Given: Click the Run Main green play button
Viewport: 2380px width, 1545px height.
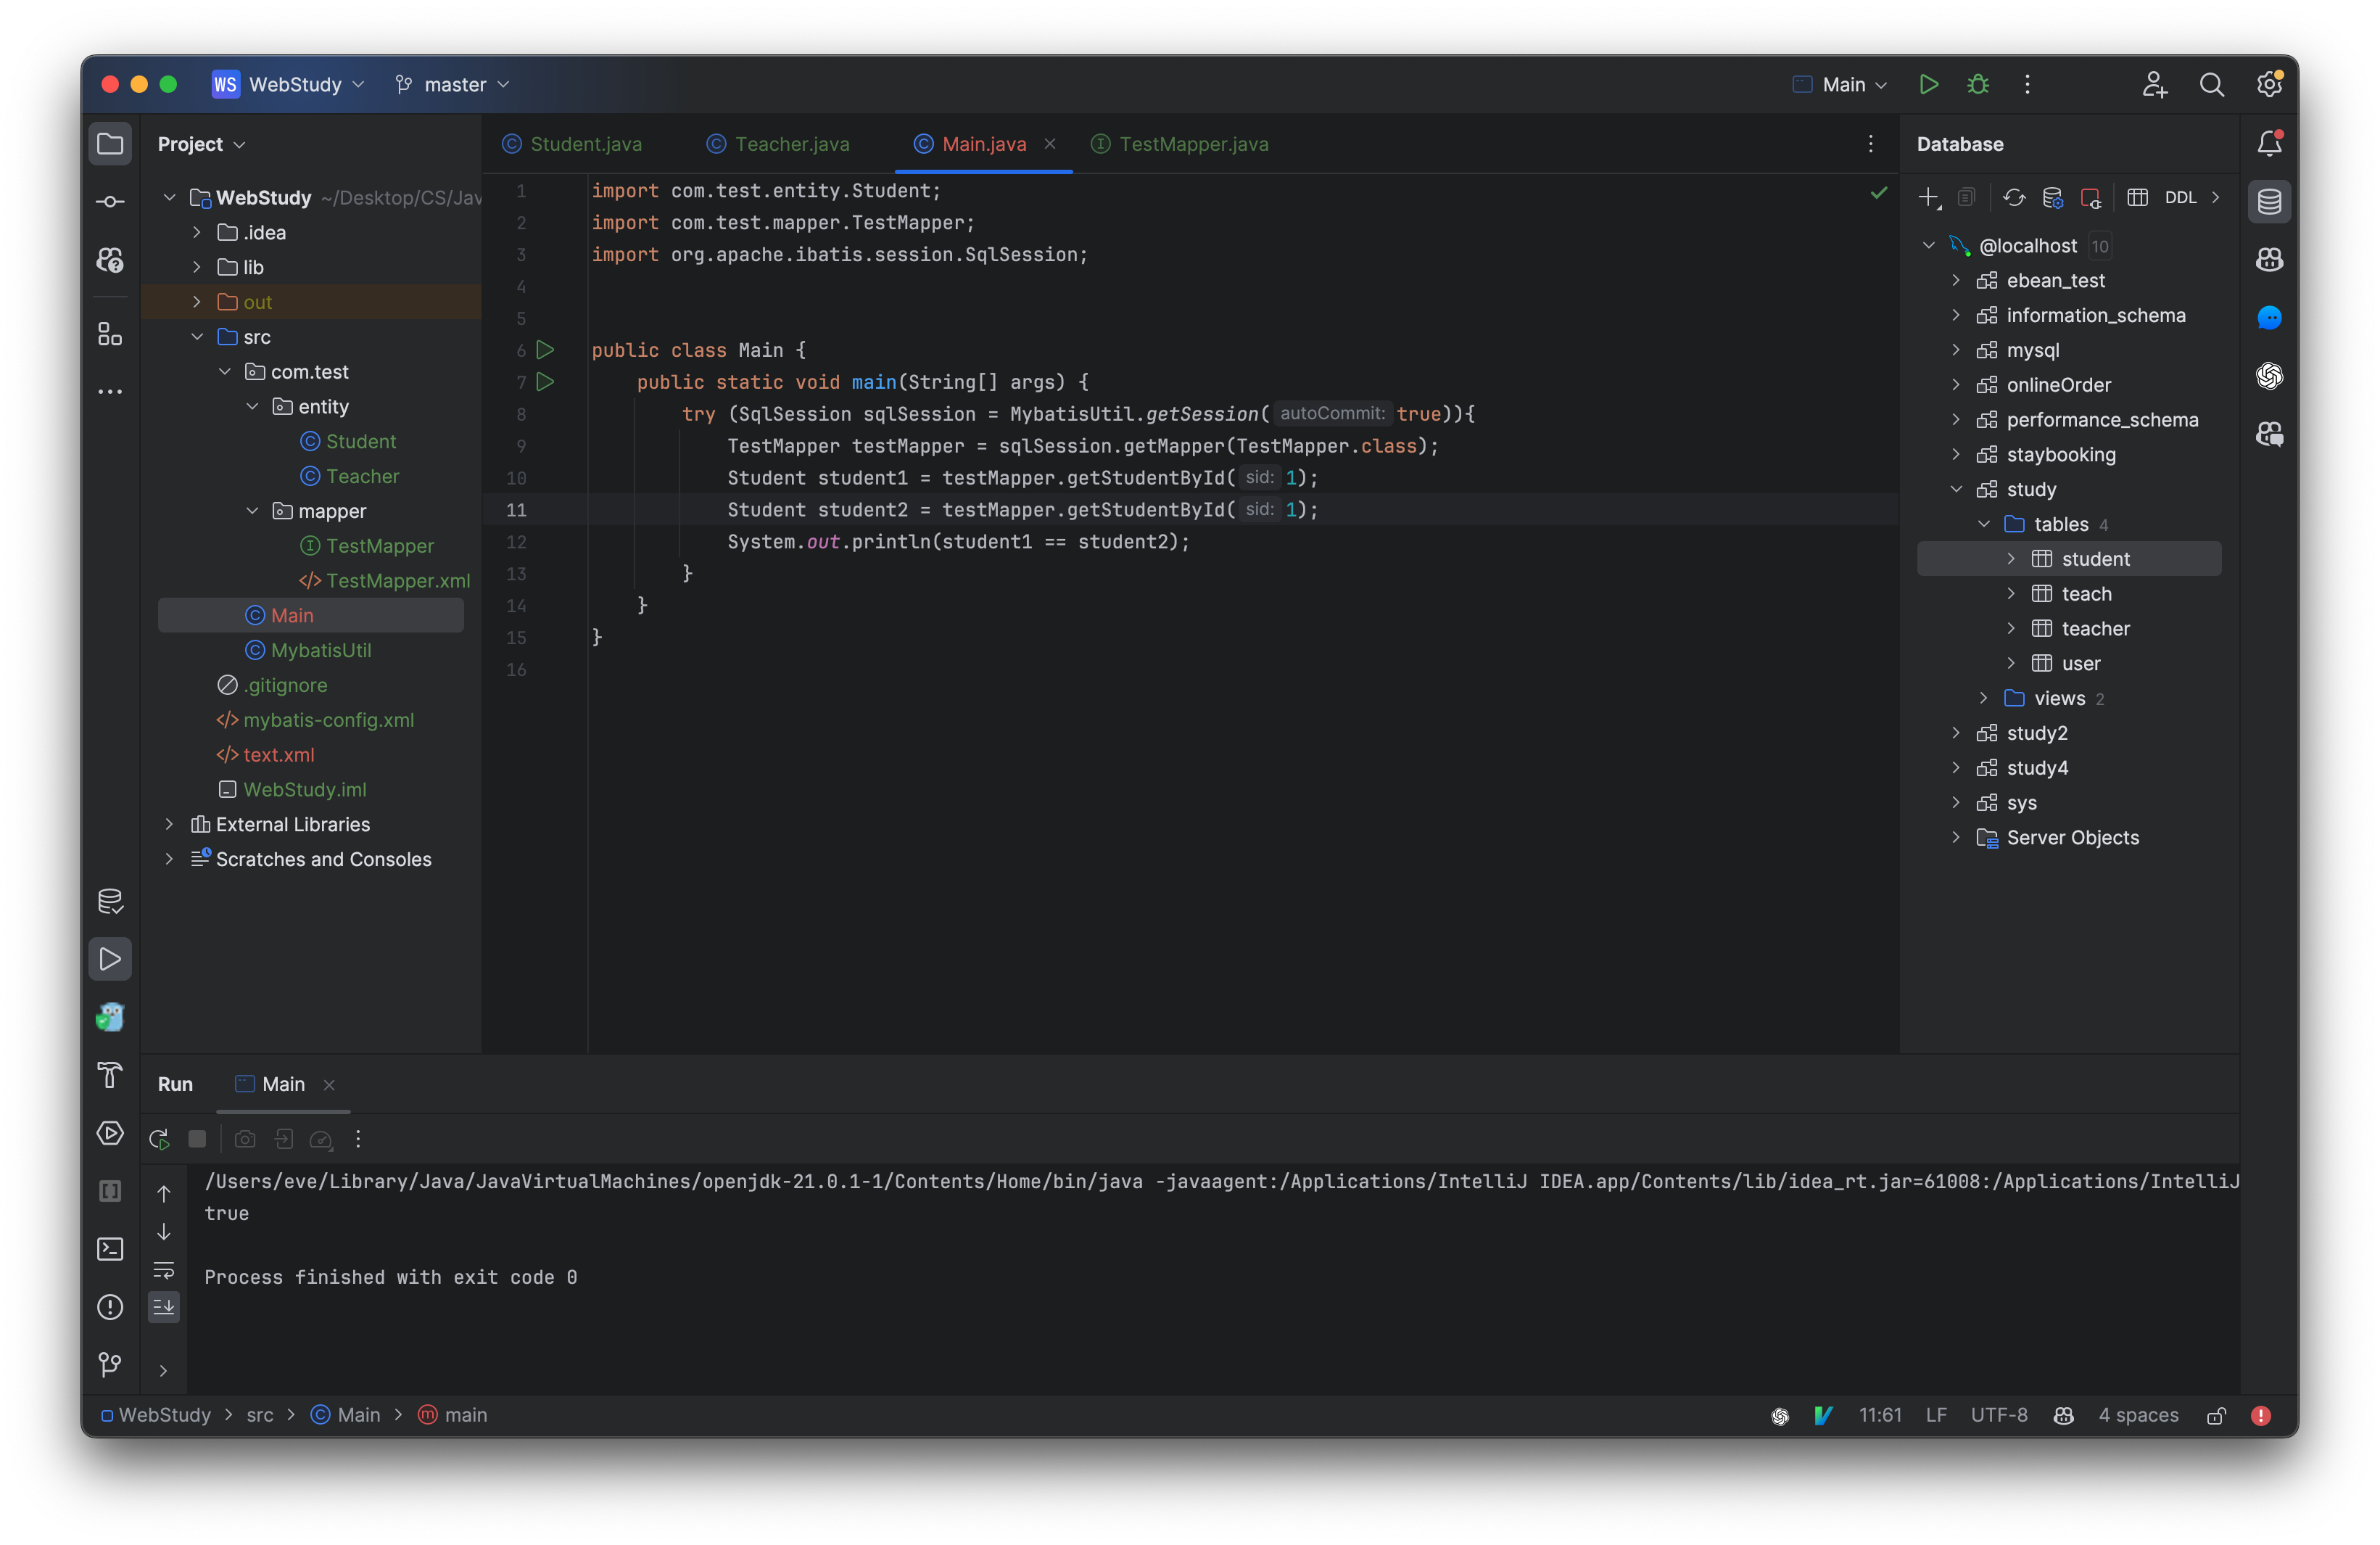Looking at the screenshot, I should 1928,85.
